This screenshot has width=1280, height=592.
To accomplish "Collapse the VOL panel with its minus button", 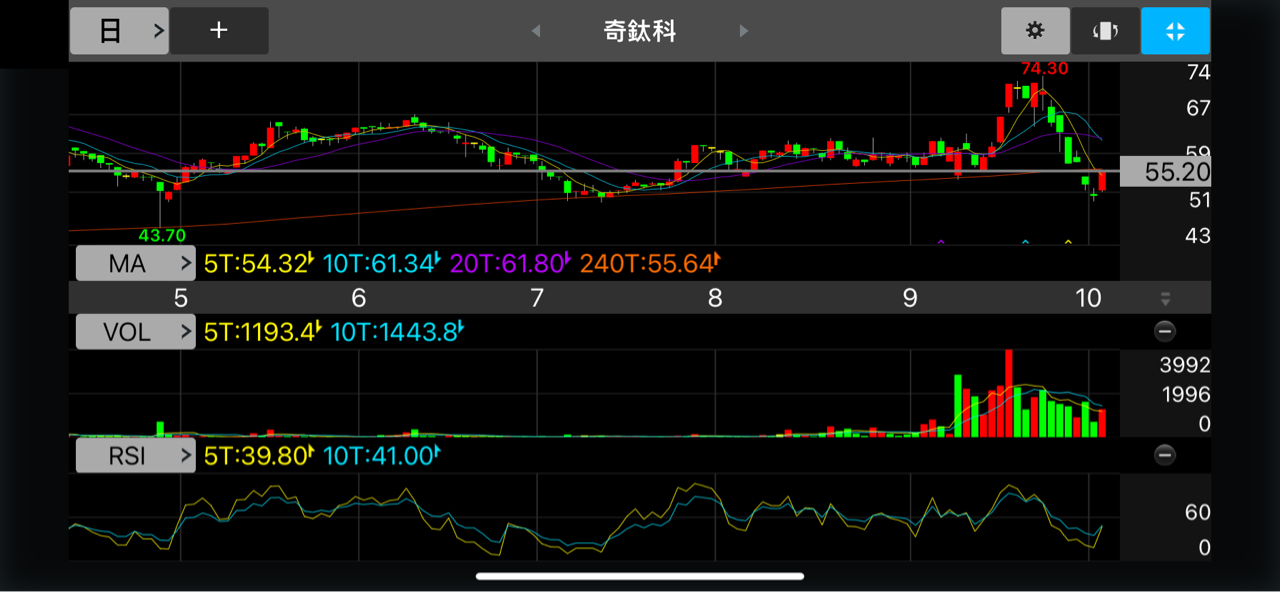I will [x=1165, y=331].
